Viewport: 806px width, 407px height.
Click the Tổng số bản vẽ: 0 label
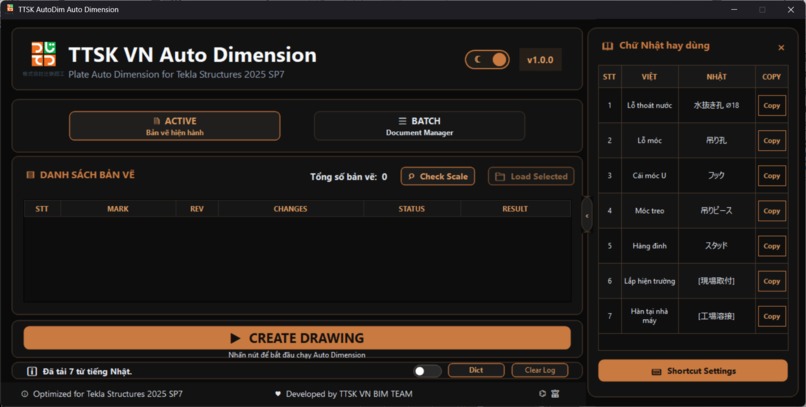(349, 177)
